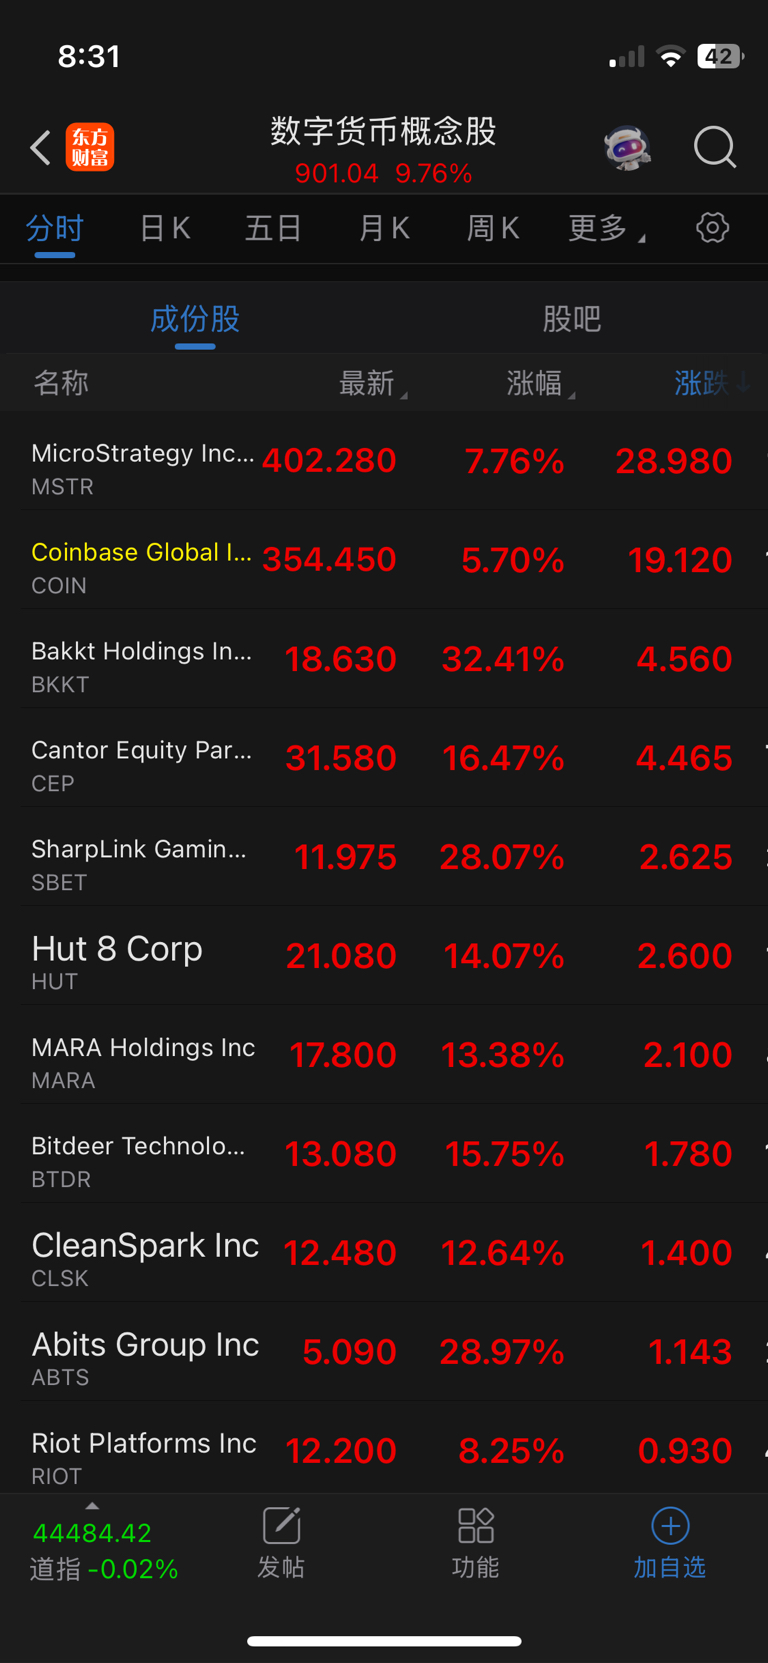Select the 五日 chart tab
768x1663 pixels.
pyautogui.click(x=274, y=228)
